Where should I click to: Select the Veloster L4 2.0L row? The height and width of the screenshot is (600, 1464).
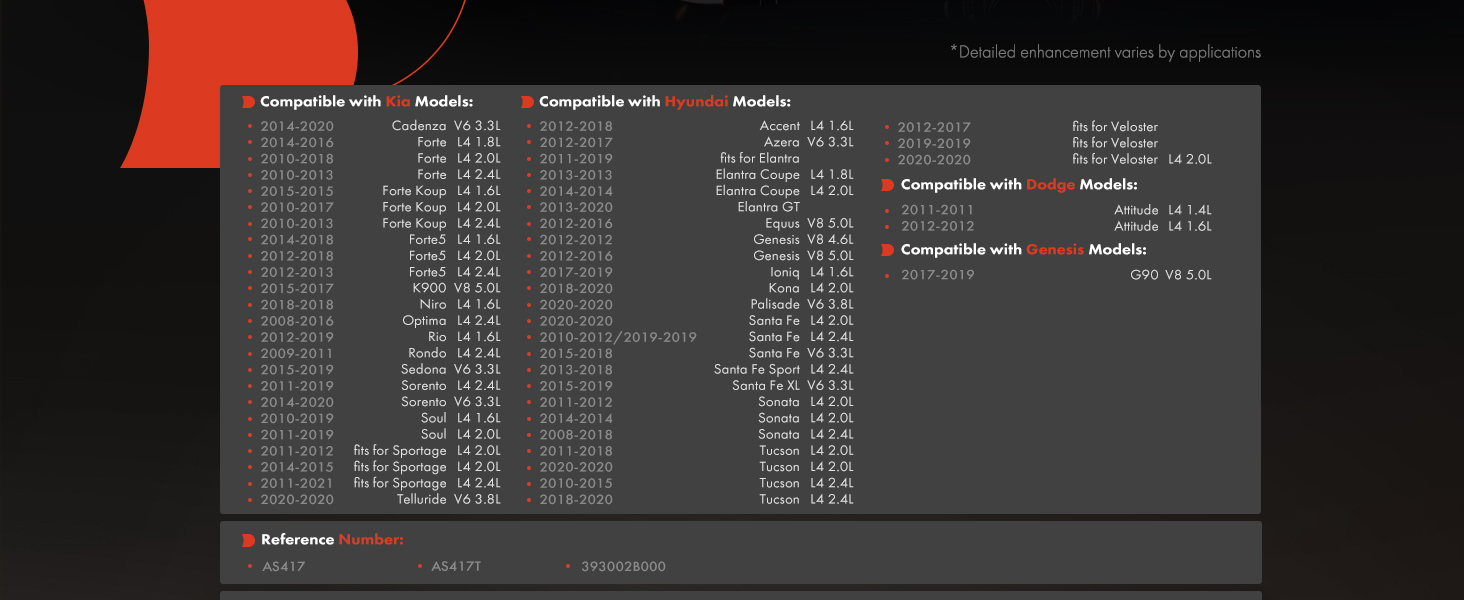point(1048,159)
